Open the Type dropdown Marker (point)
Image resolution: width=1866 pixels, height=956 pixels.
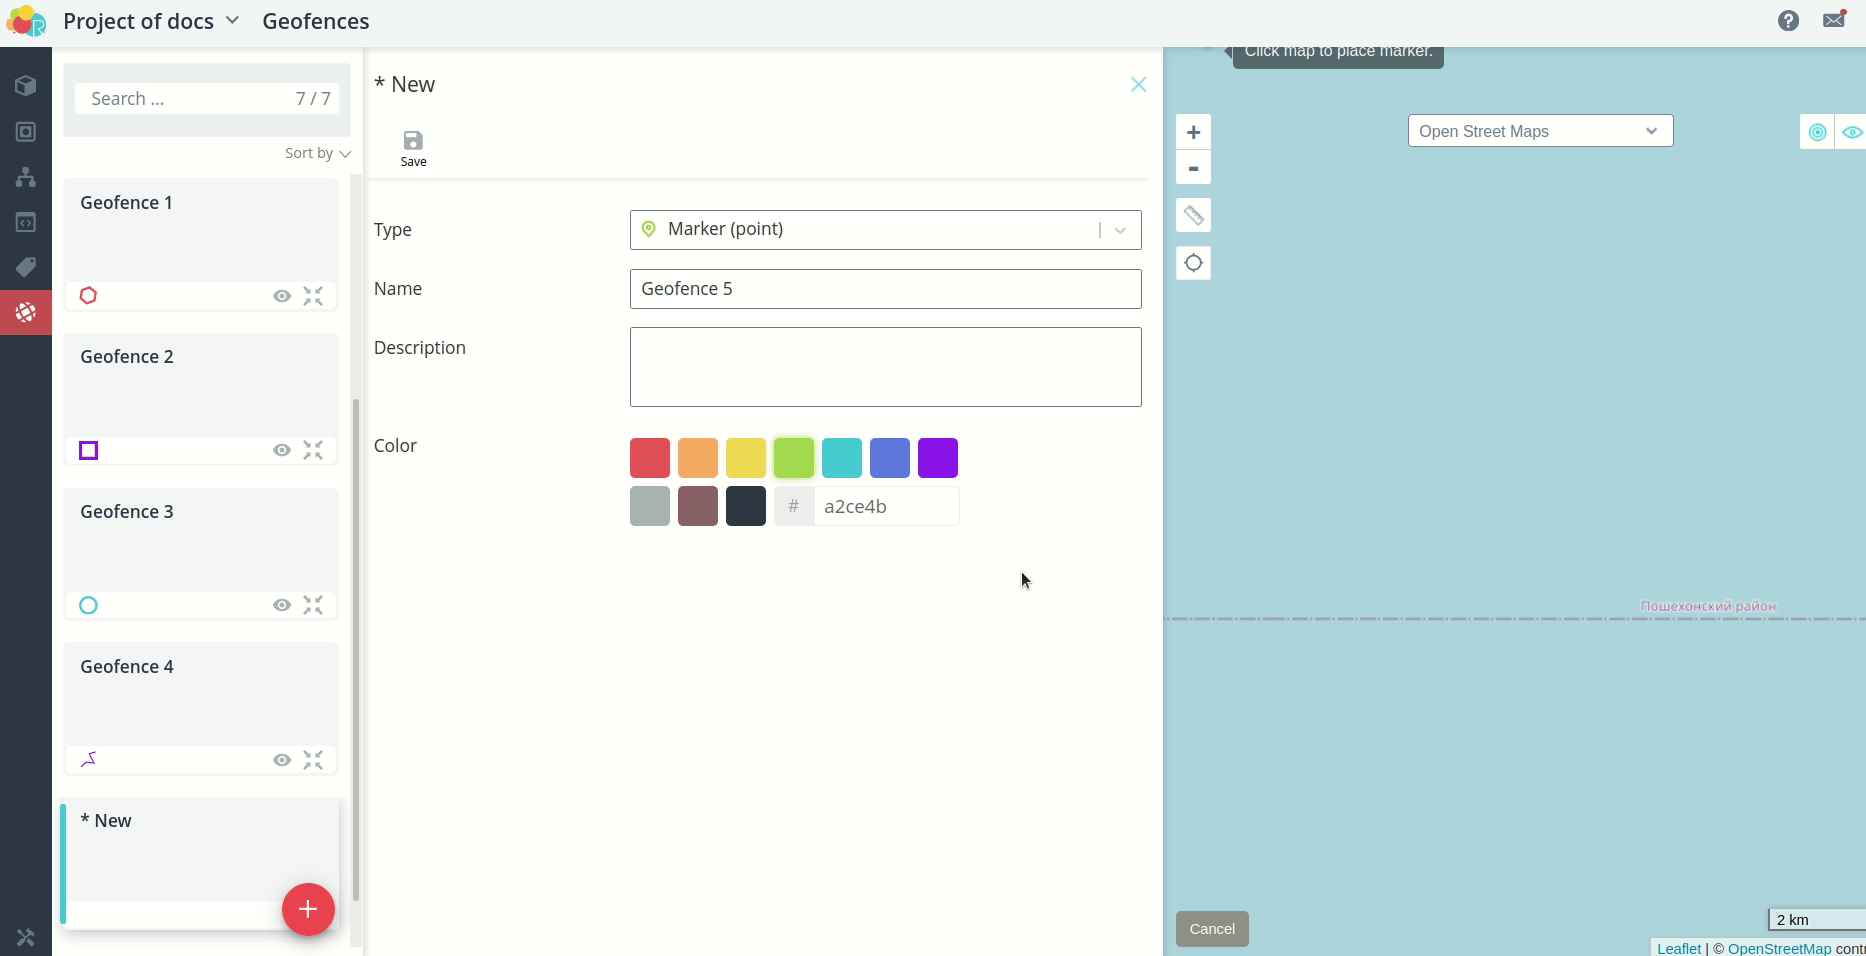click(885, 230)
